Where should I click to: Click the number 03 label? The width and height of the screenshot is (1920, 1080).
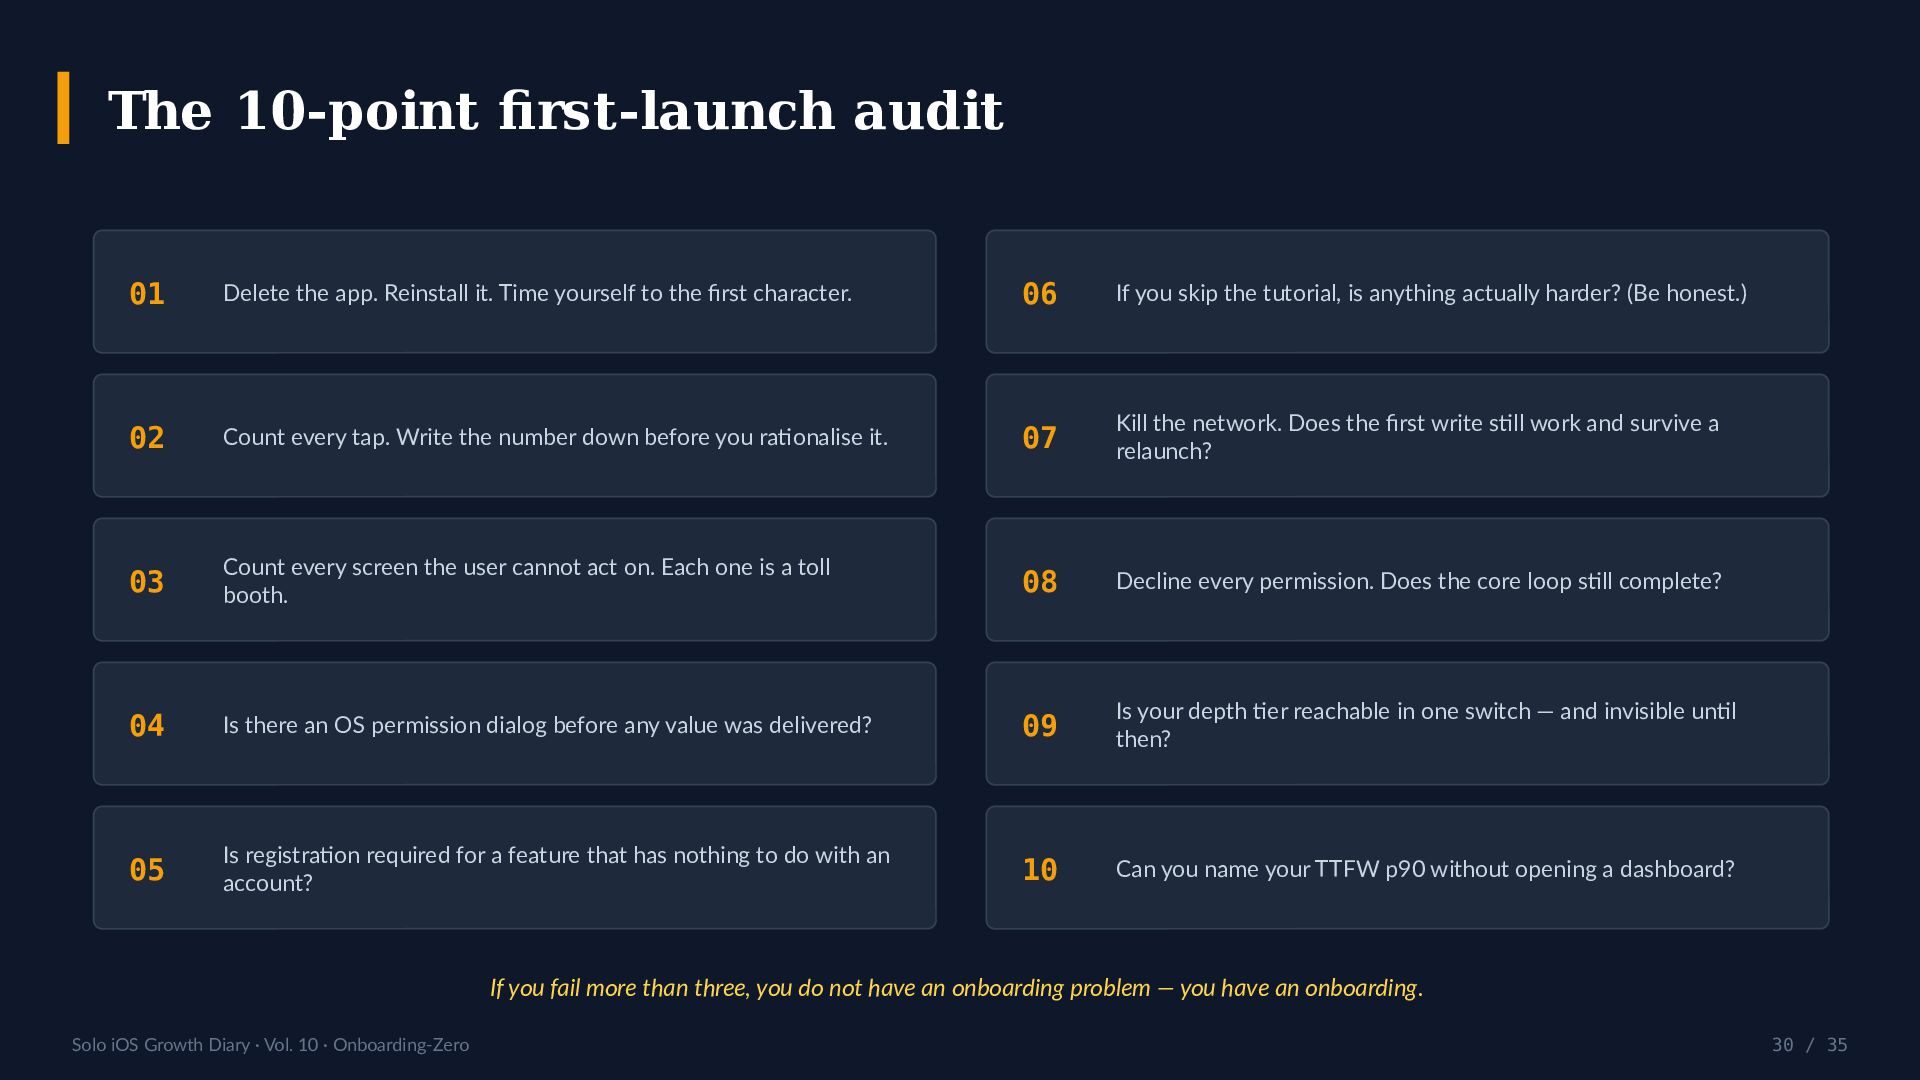(147, 581)
